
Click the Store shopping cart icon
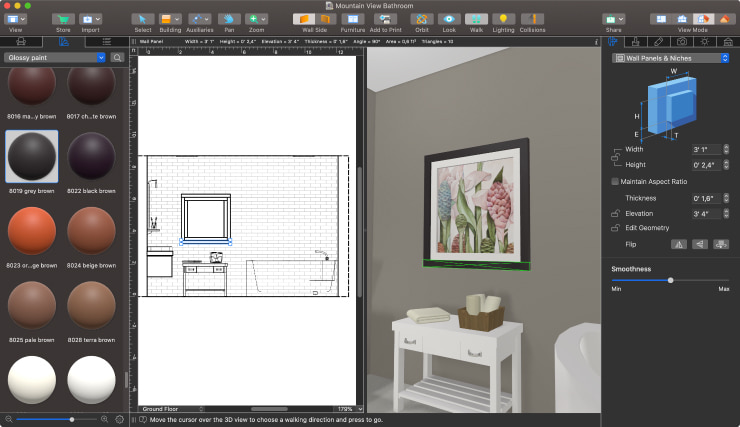tap(62, 19)
